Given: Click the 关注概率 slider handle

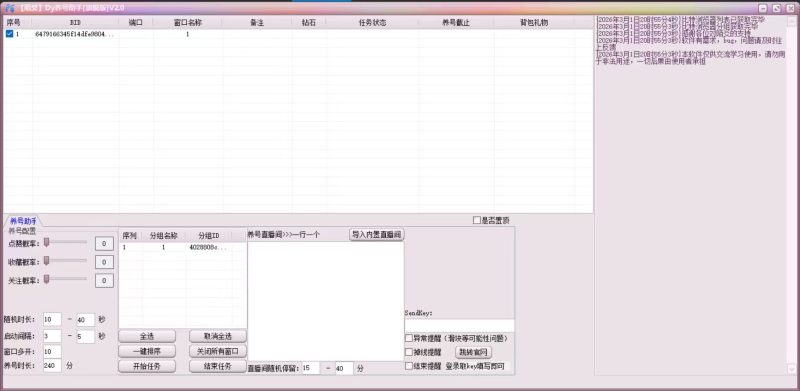Looking at the screenshot, I should coord(46,279).
